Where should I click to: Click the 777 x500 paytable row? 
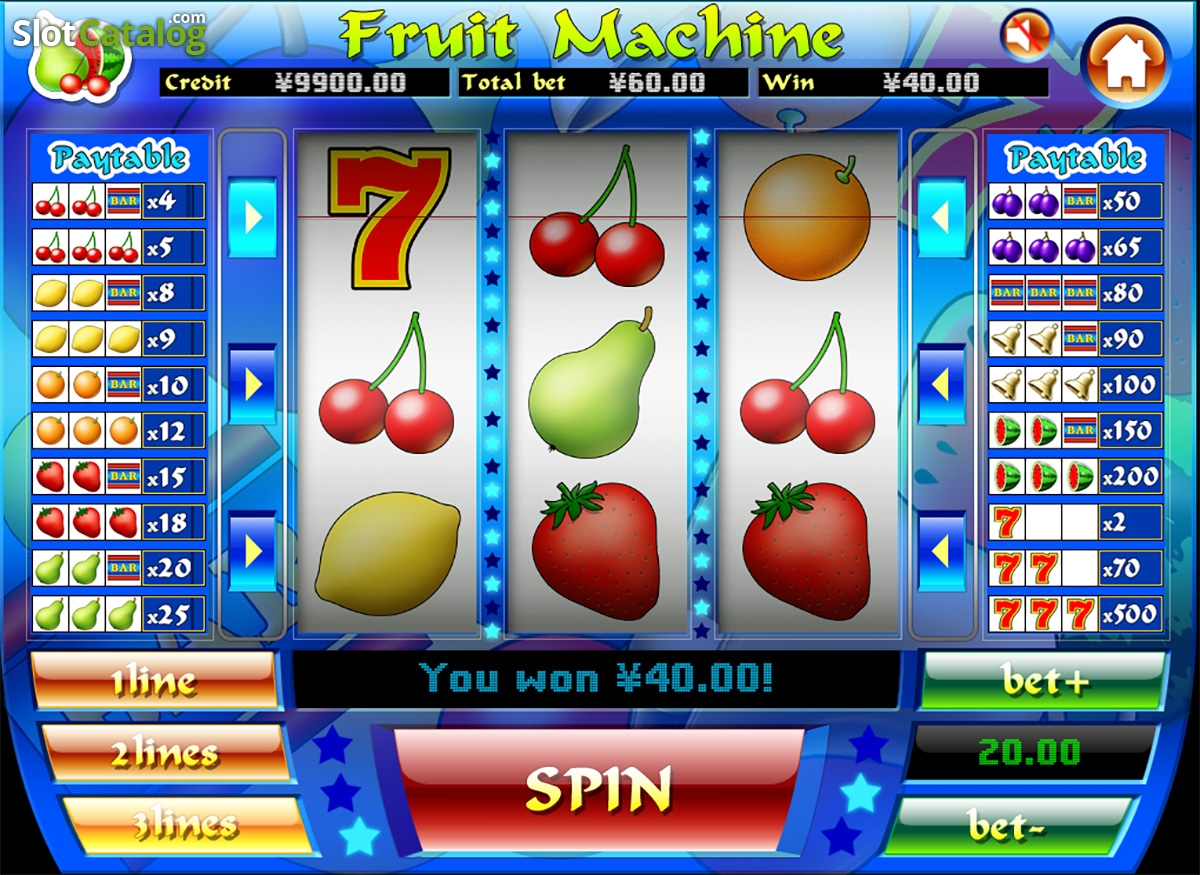(1075, 613)
